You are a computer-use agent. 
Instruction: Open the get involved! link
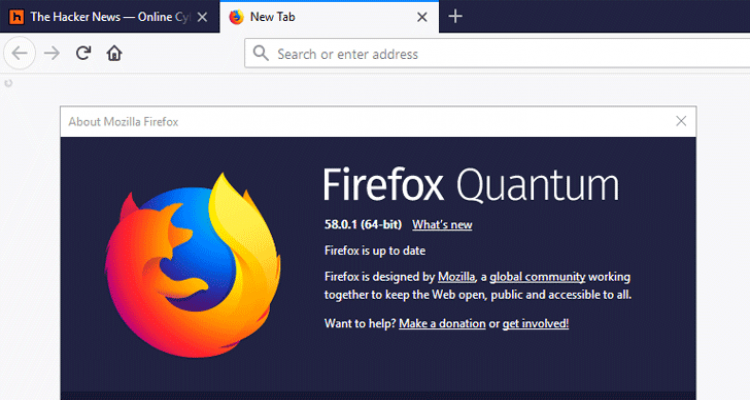(535, 324)
